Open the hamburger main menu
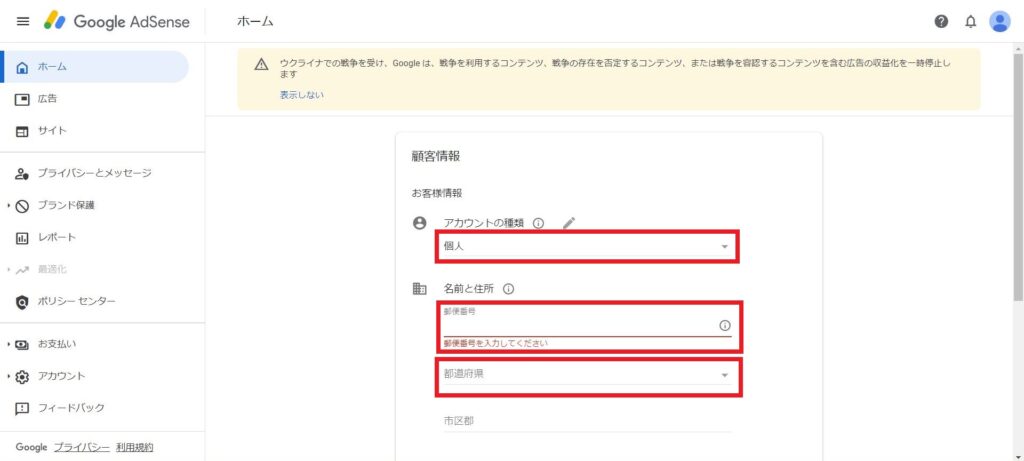 pos(23,21)
